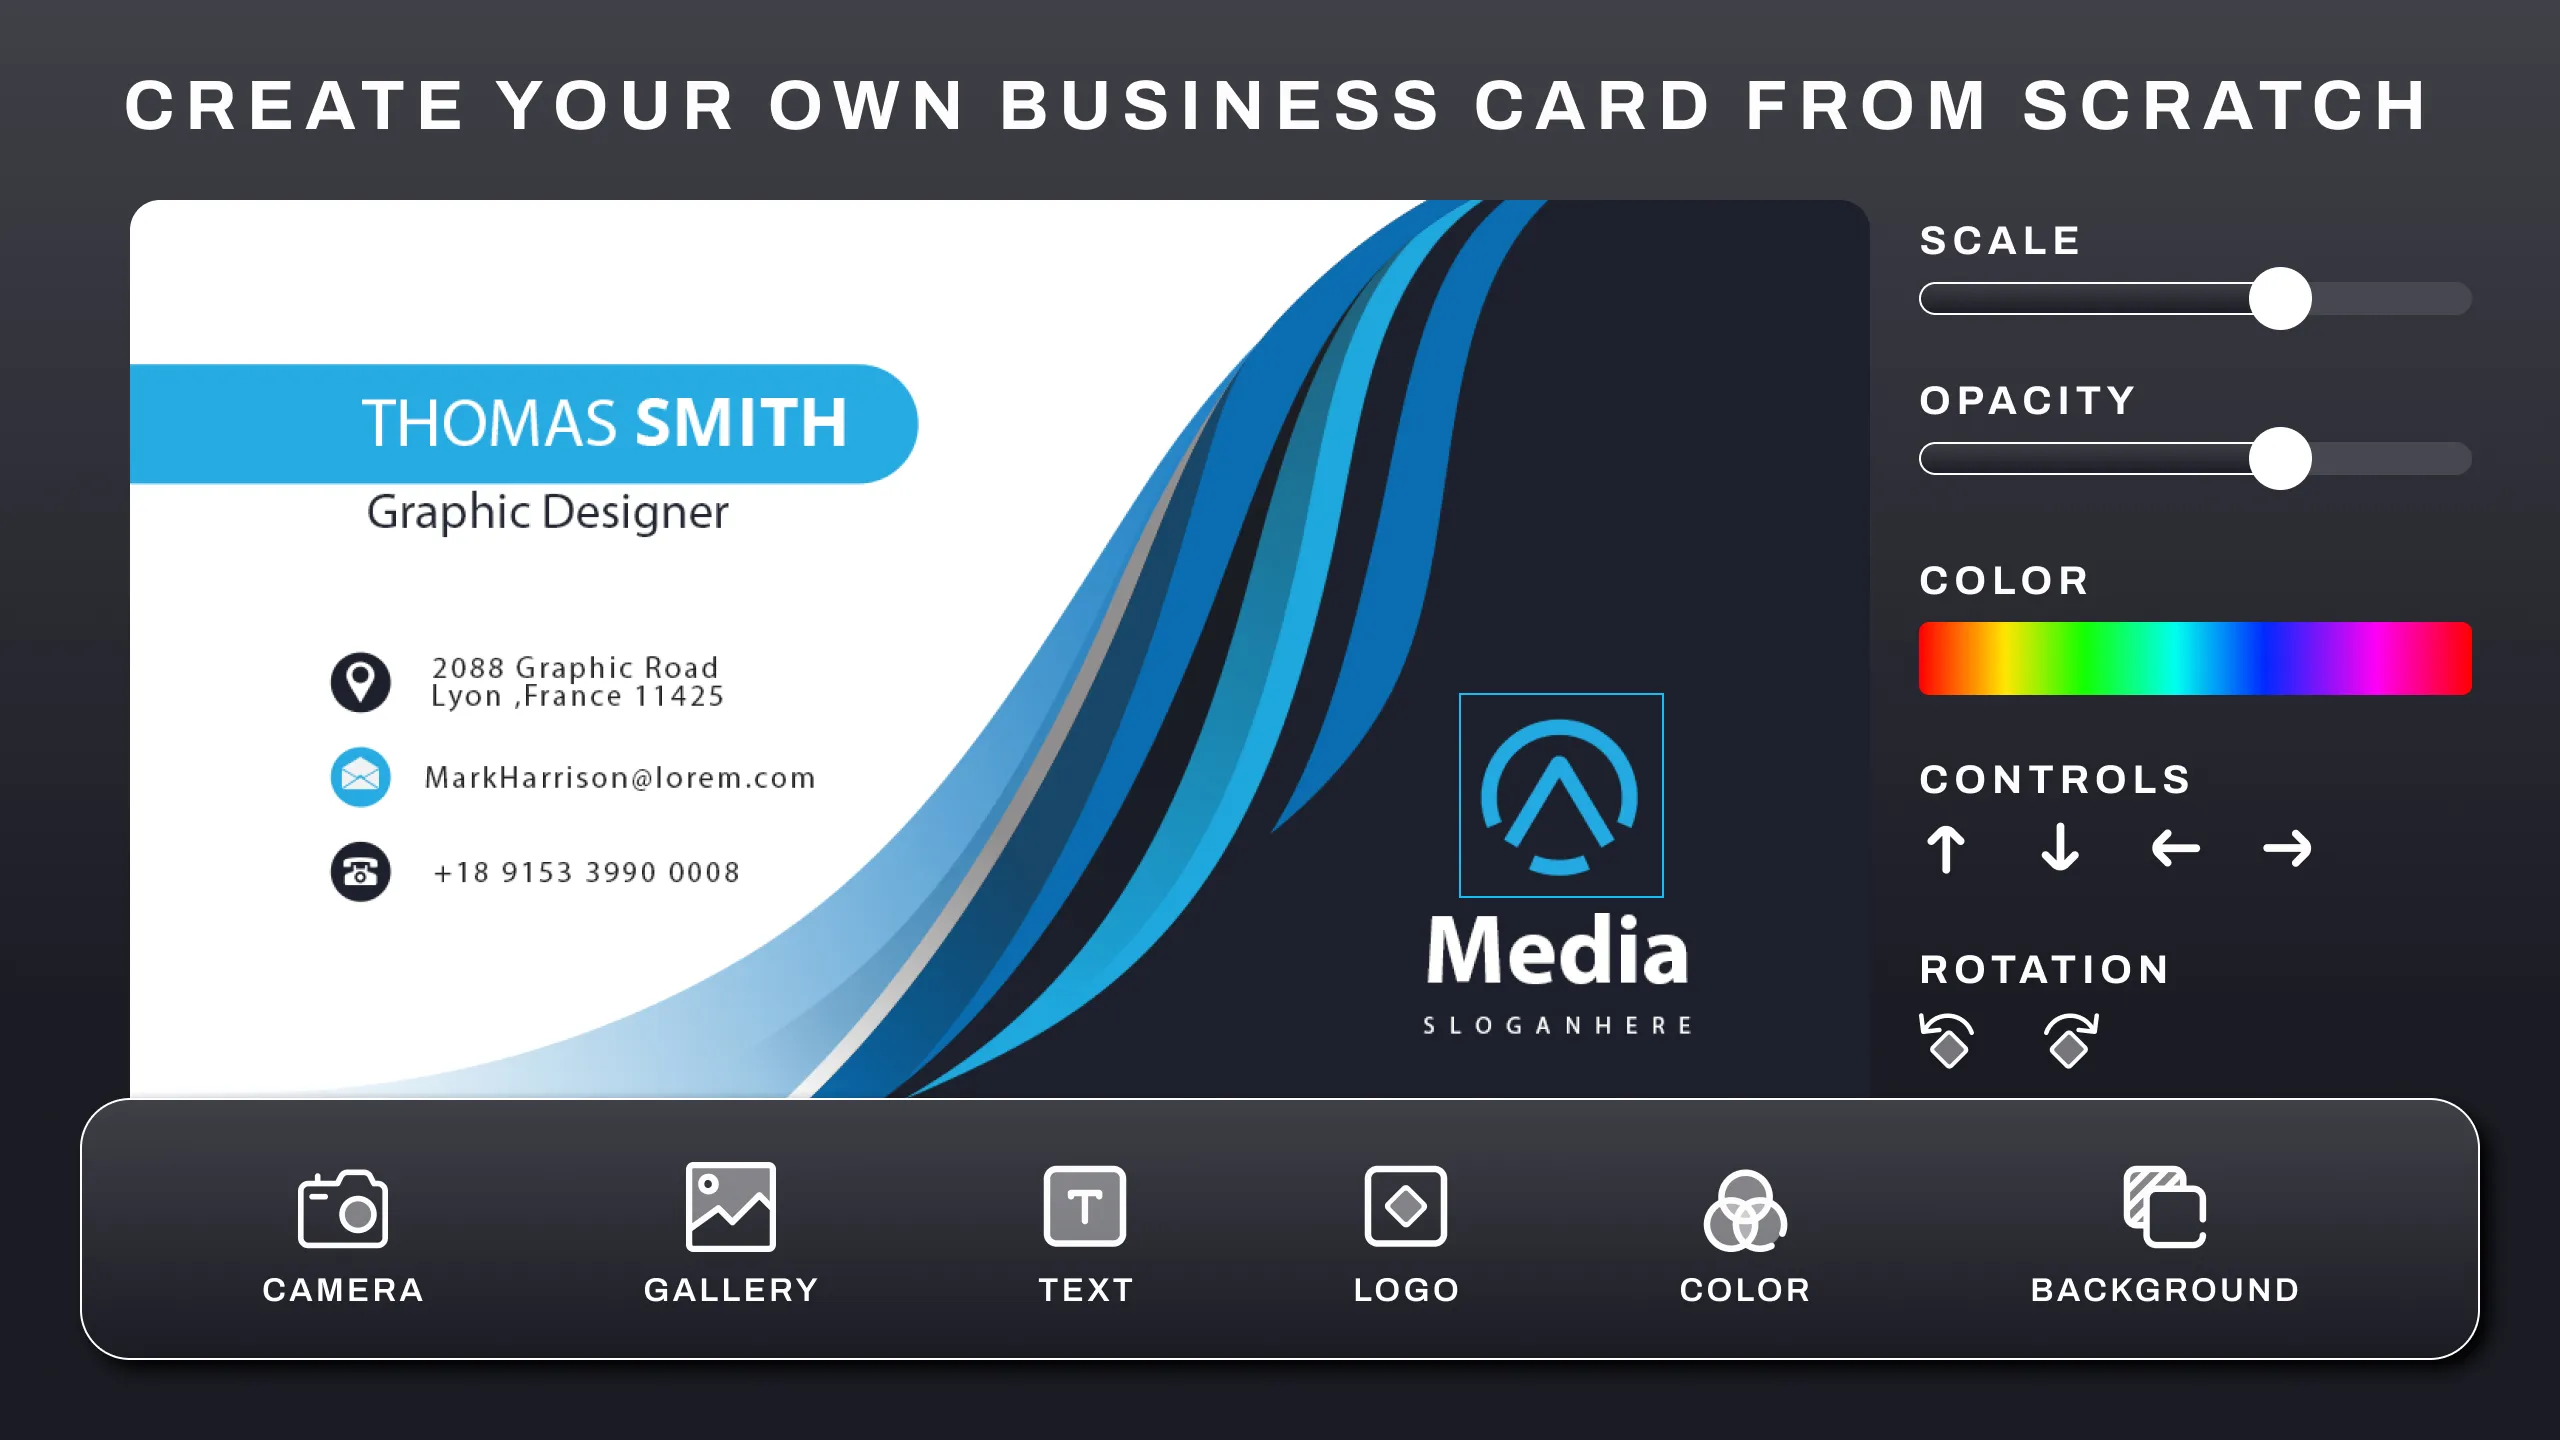The width and height of the screenshot is (2560, 1440).
Task: Select the Gallery option
Action: 730,1231
